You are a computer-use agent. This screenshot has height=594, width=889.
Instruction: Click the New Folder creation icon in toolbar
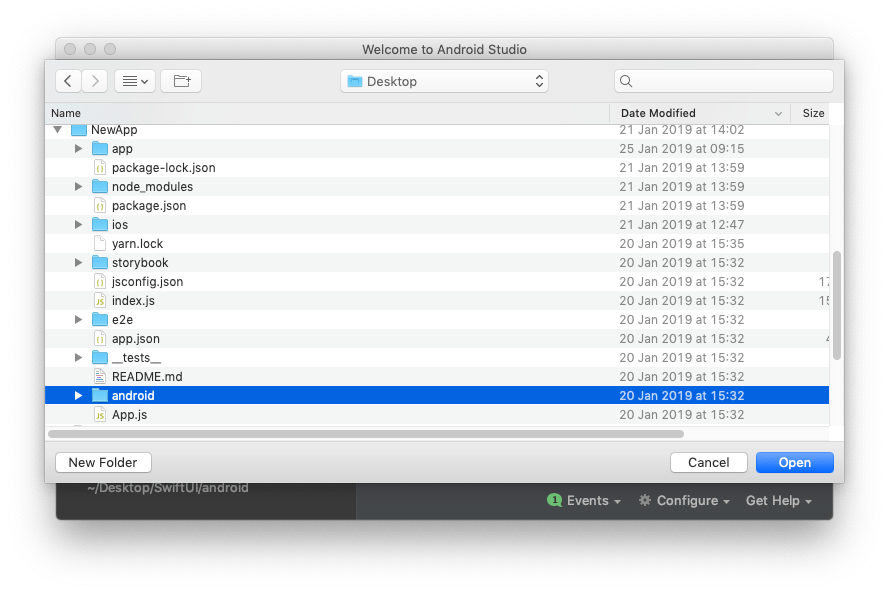click(181, 80)
